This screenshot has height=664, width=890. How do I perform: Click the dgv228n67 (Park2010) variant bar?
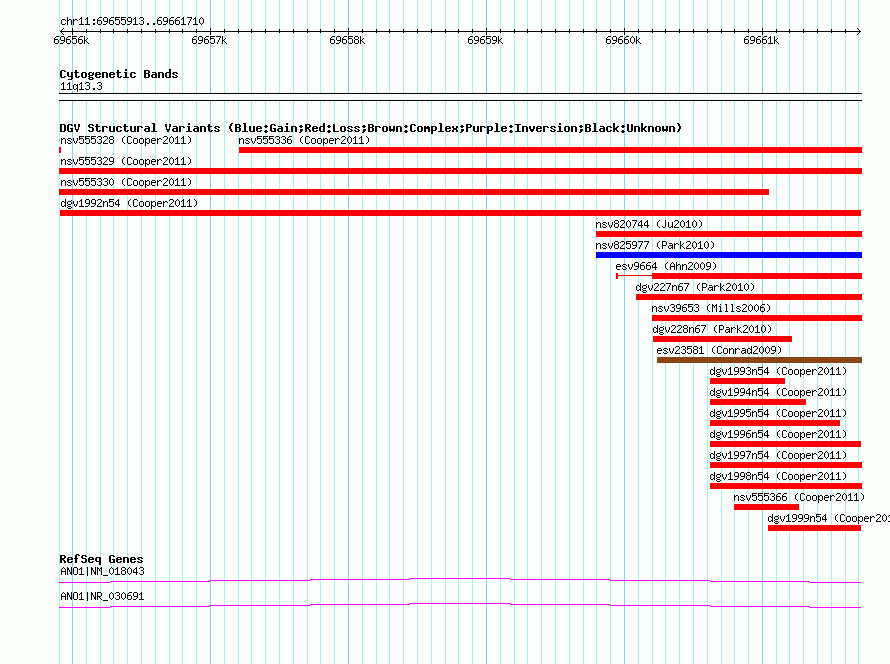pyautogui.click(x=722, y=339)
